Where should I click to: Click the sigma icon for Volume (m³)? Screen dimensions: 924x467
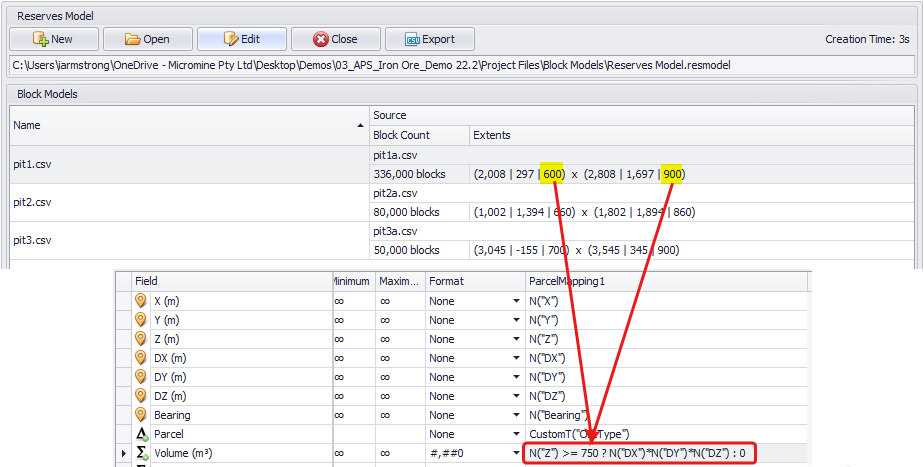point(140,454)
